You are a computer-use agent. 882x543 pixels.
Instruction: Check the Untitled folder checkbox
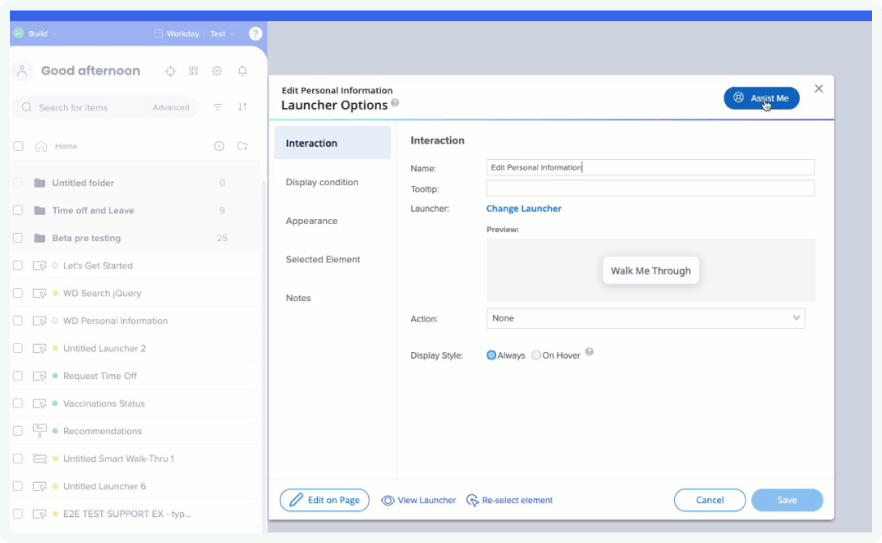coord(19,183)
